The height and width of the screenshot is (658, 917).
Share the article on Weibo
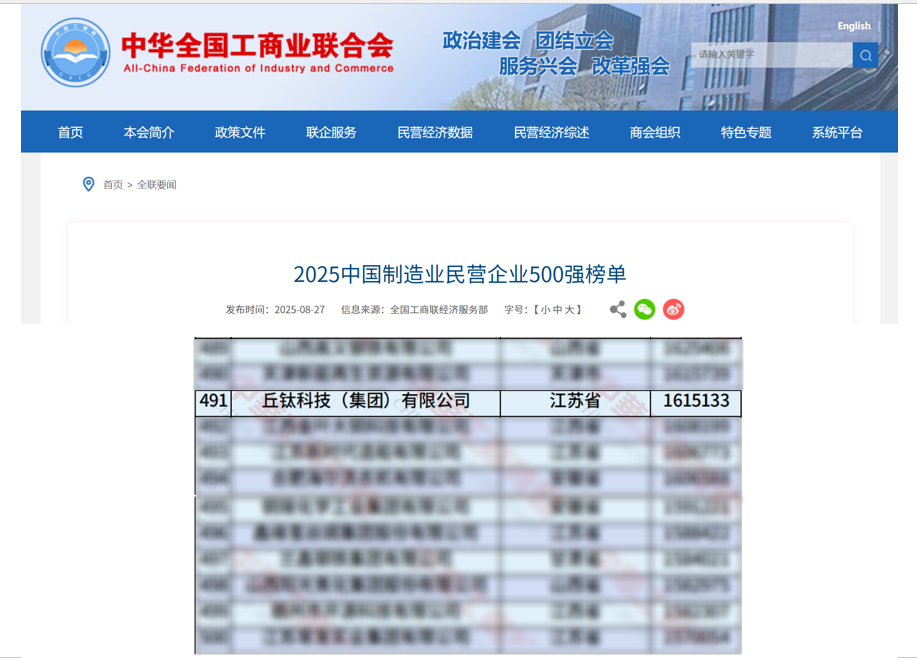(674, 309)
